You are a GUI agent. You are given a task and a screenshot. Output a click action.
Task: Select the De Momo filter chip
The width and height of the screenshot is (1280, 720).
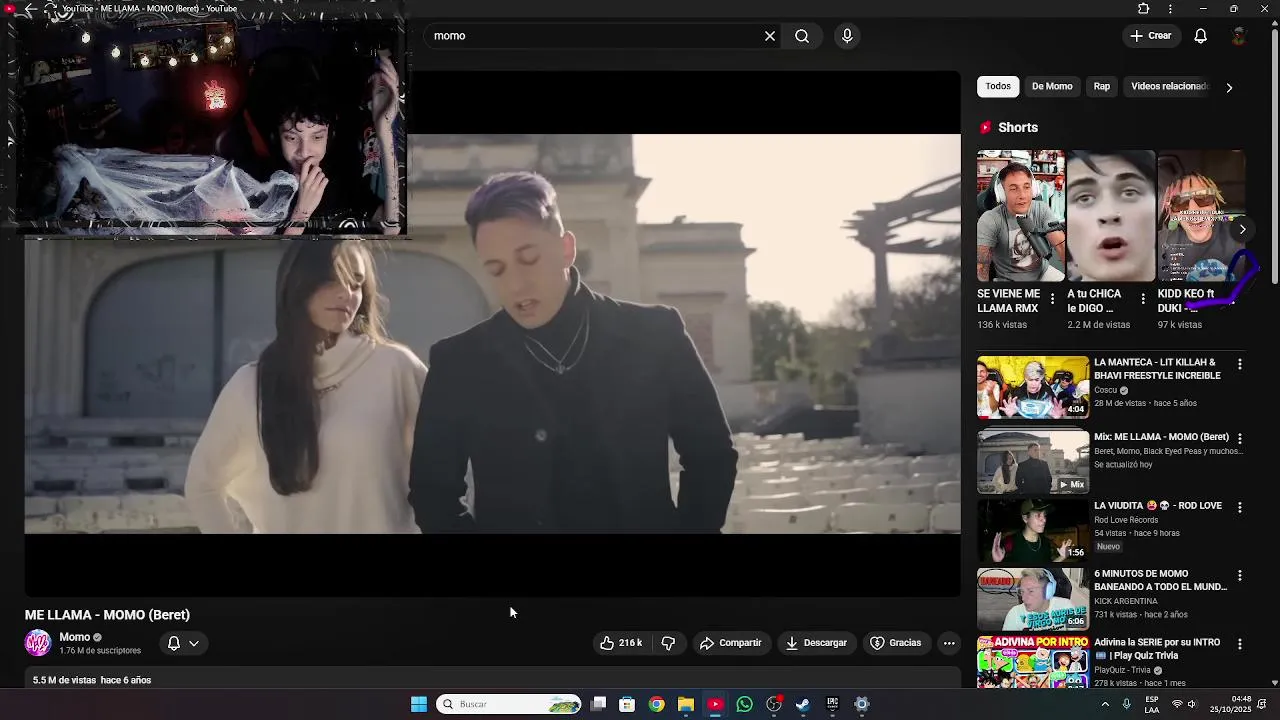[1052, 86]
